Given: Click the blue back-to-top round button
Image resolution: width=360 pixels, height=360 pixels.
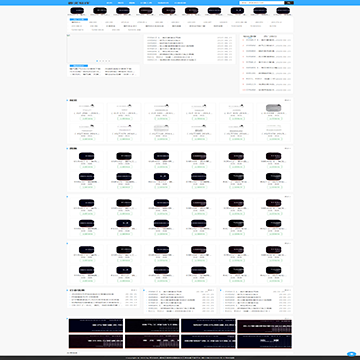Looking at the screenshot, I should click(351, 354).
